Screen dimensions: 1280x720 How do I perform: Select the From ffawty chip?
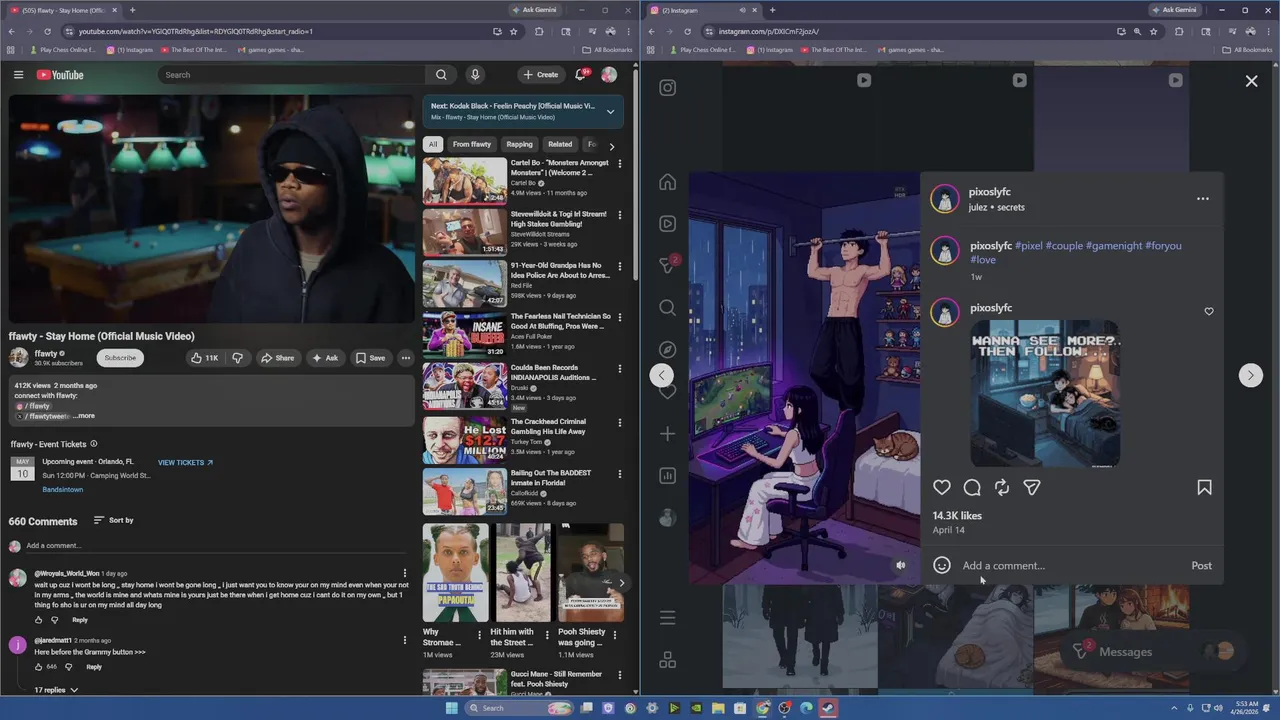[x=472, y=144]
